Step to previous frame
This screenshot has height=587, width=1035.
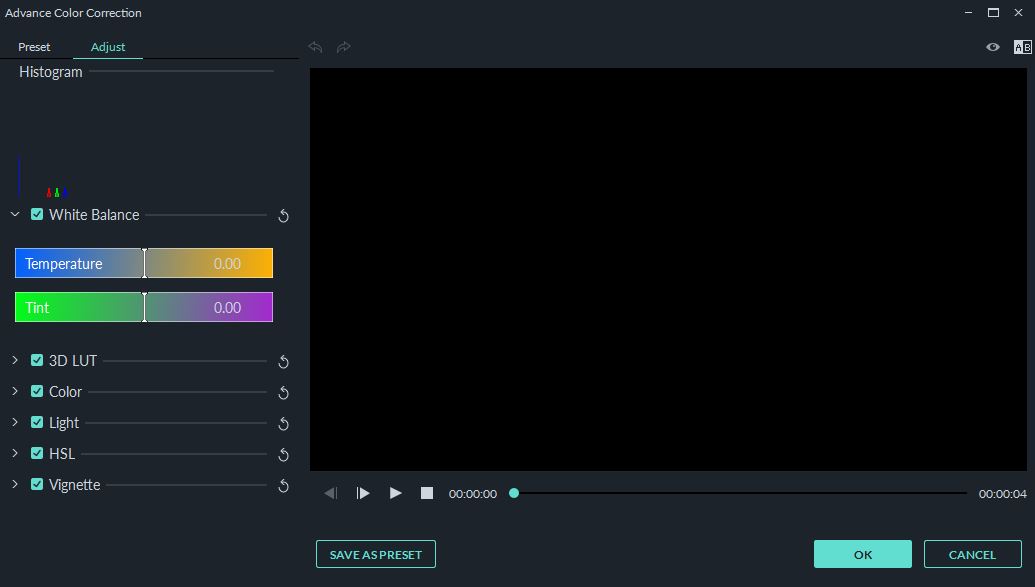pyautogui.click(x=331, y=493)
